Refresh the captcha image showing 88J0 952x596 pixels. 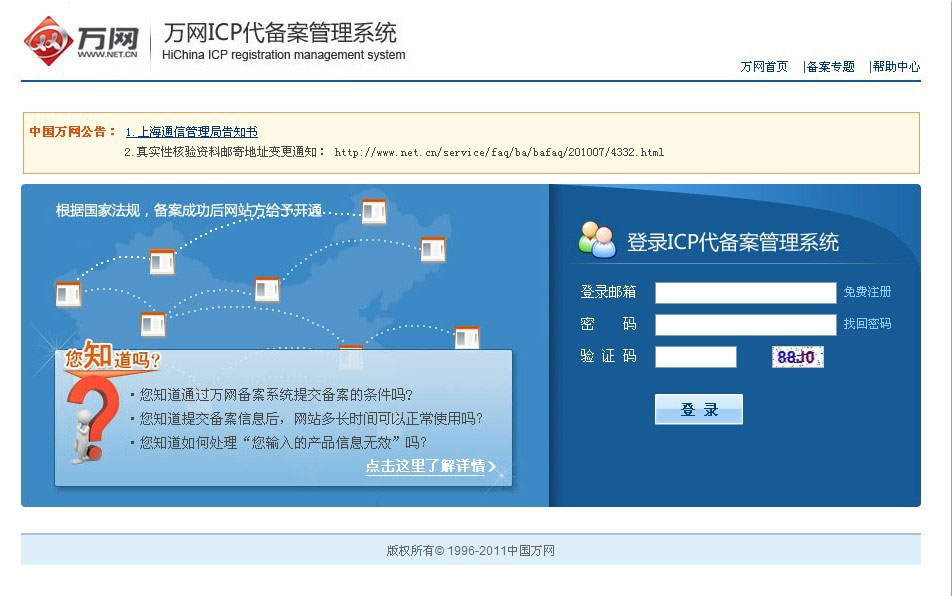pyautogui.click(x=797, y=356)
